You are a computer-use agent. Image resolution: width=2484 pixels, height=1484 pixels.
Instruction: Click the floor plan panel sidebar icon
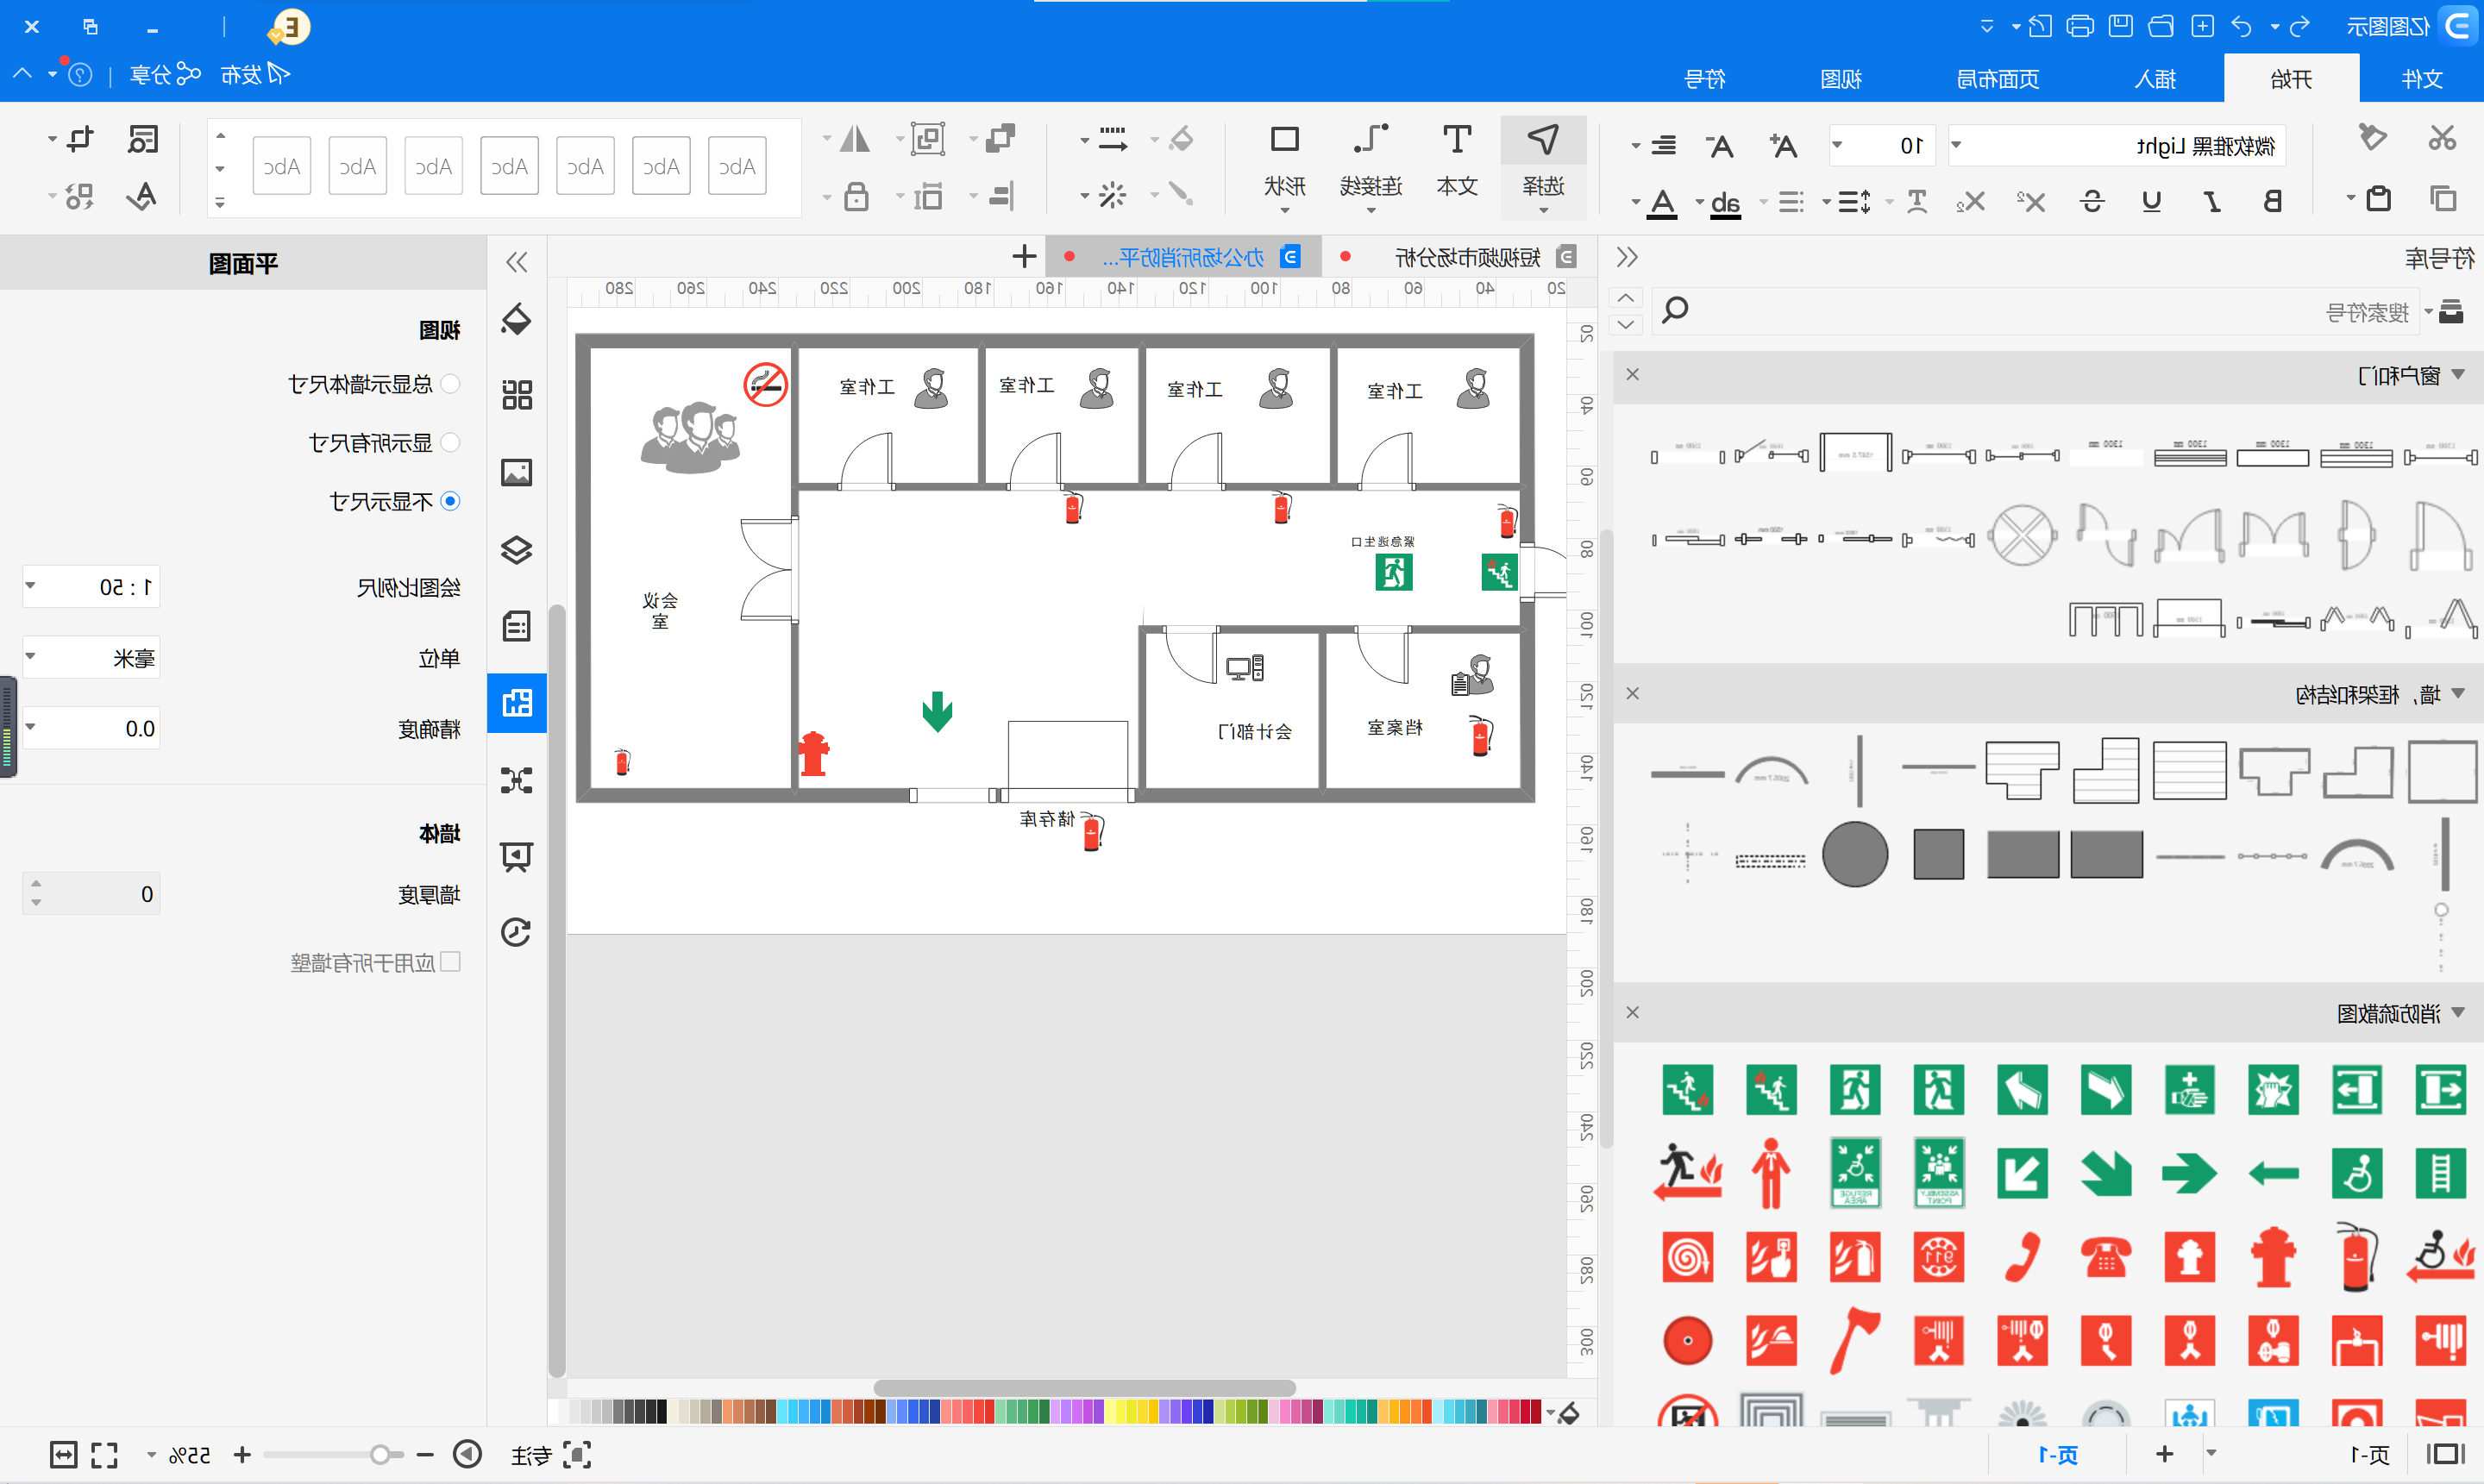point(517,703)
